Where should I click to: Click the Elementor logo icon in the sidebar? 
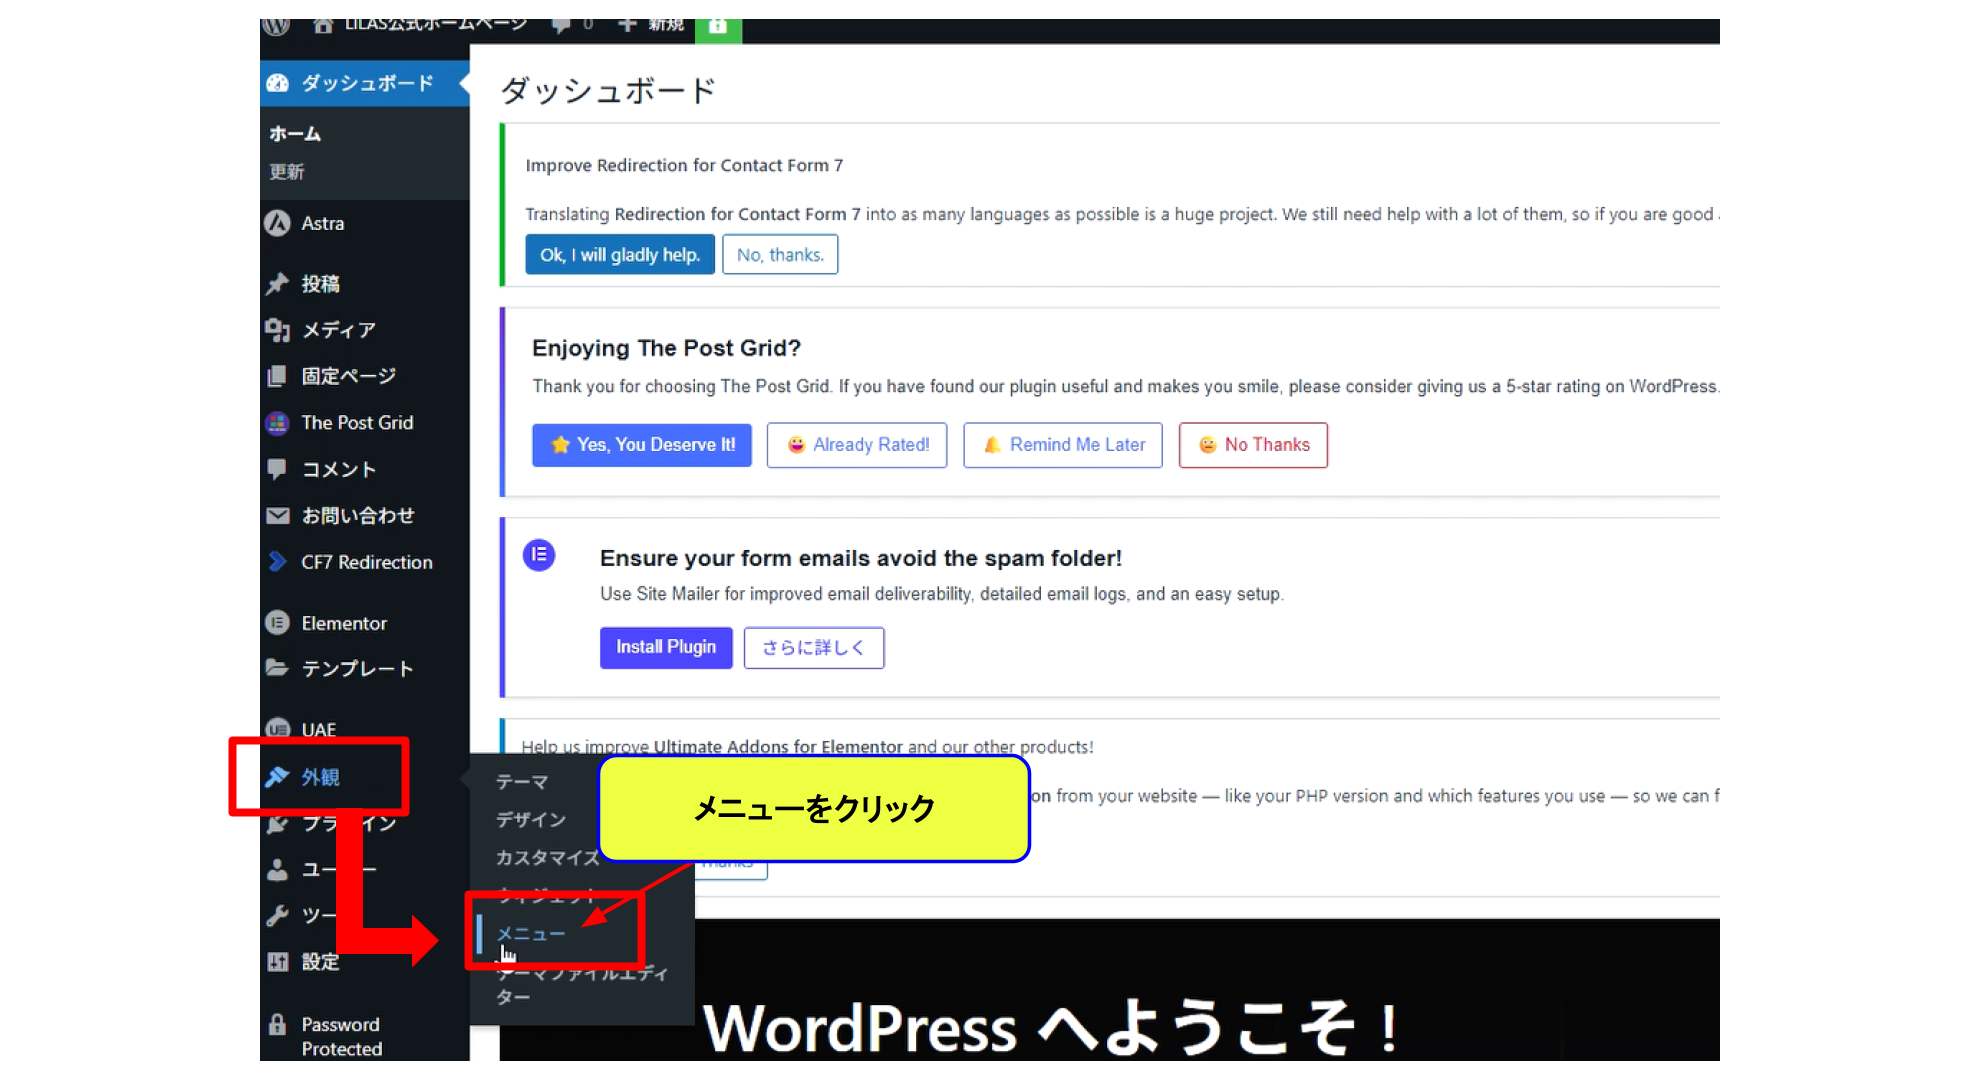278,623
